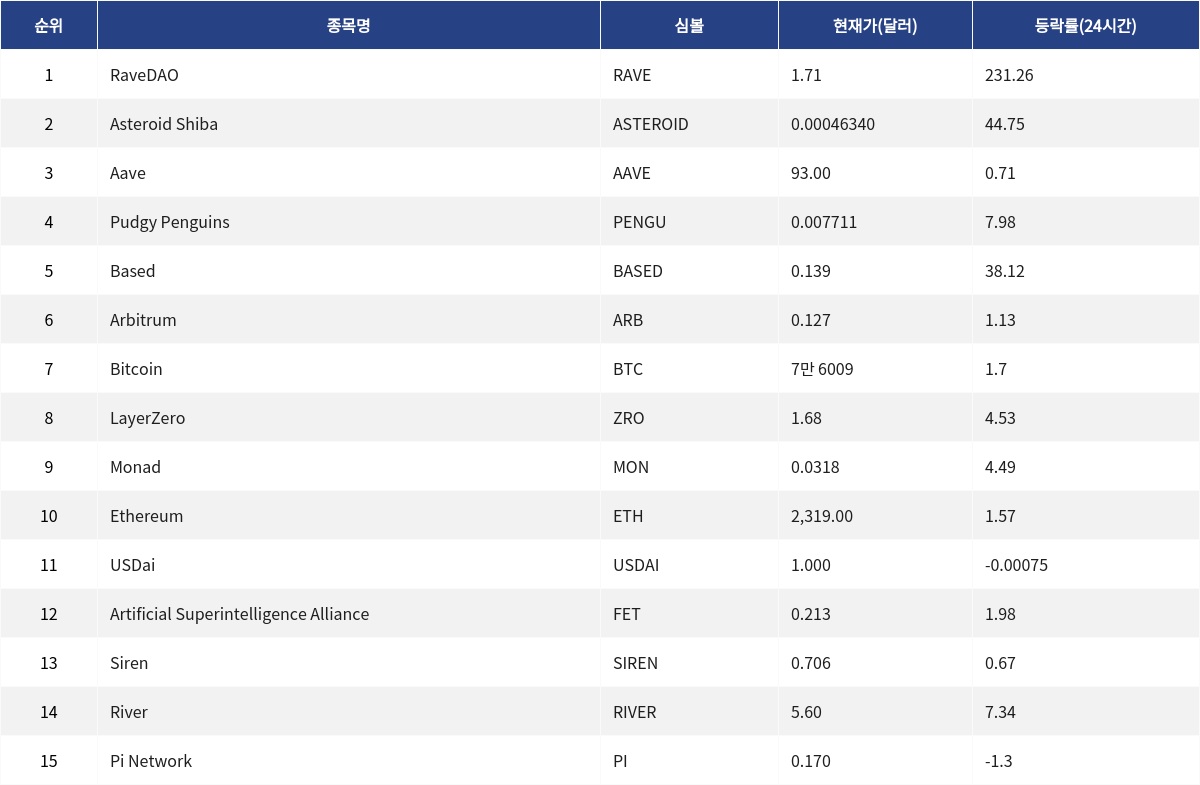Image resolution: width=1200 pixels, height=785 pixels.
Task: Click the 등락률(24시간) column header
Action: click(x=1085, y=26)
